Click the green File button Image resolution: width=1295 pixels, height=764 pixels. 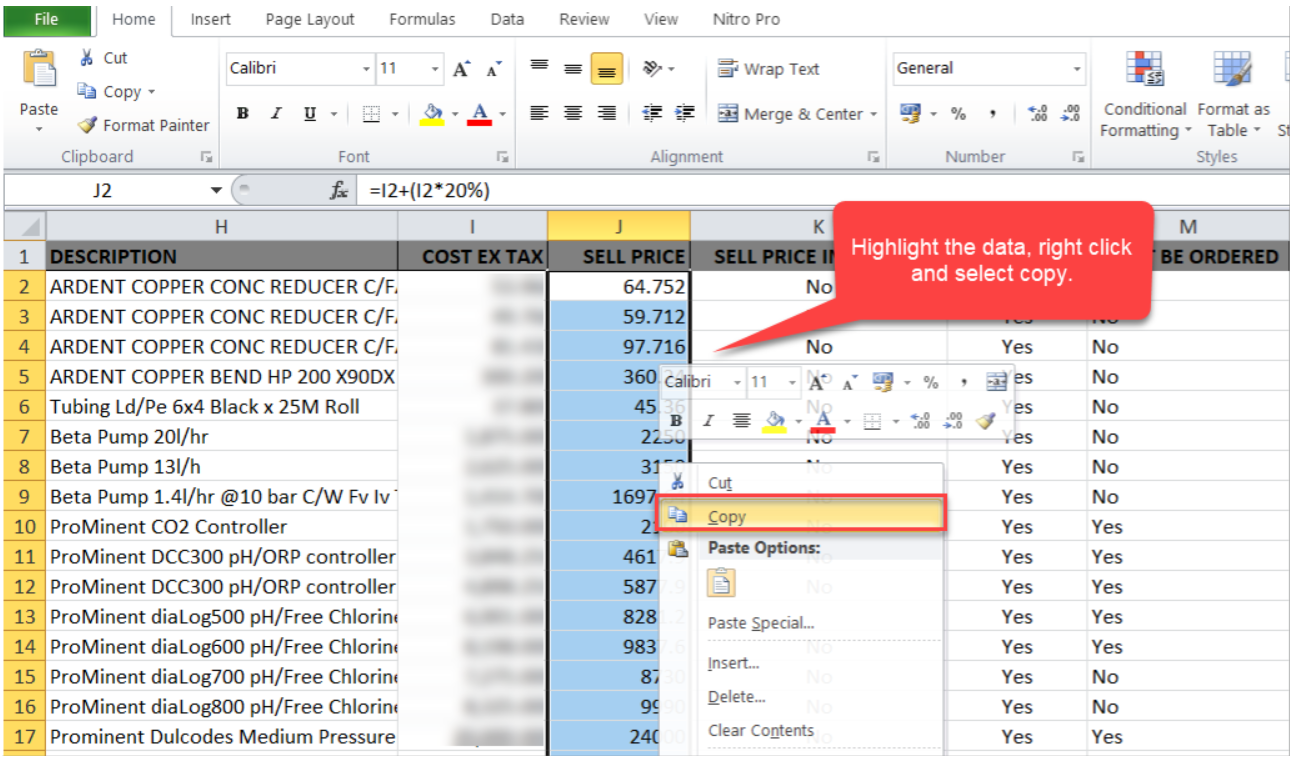(46, 19)
